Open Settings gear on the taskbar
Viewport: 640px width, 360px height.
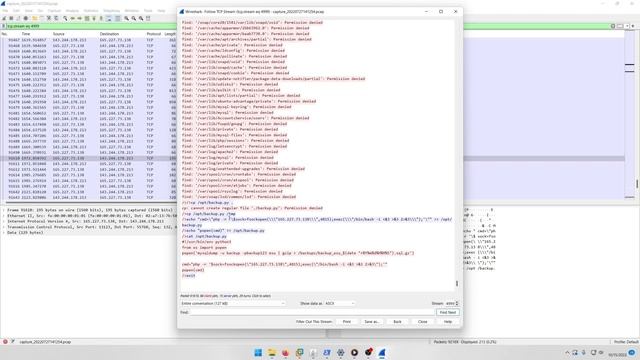(340, 353)
